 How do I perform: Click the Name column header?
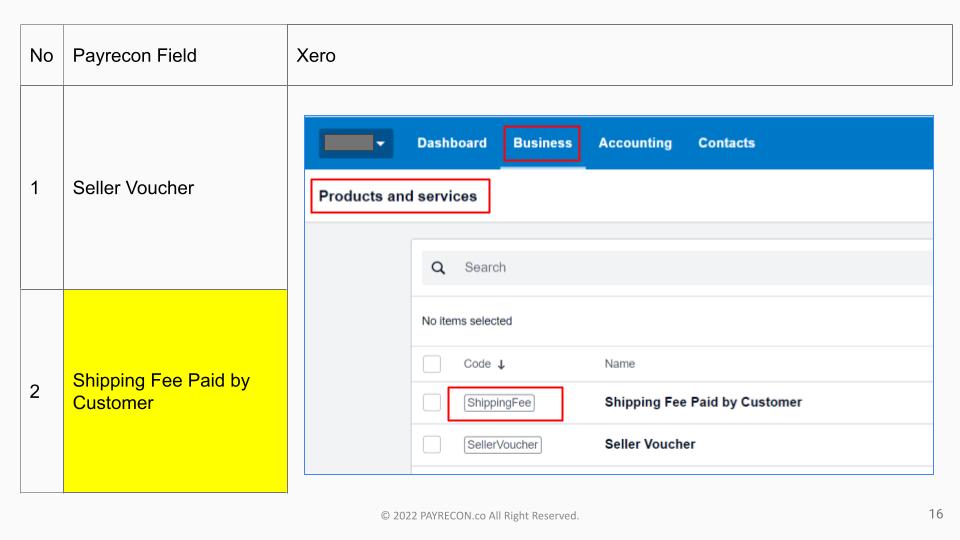[x=620, y=364]
